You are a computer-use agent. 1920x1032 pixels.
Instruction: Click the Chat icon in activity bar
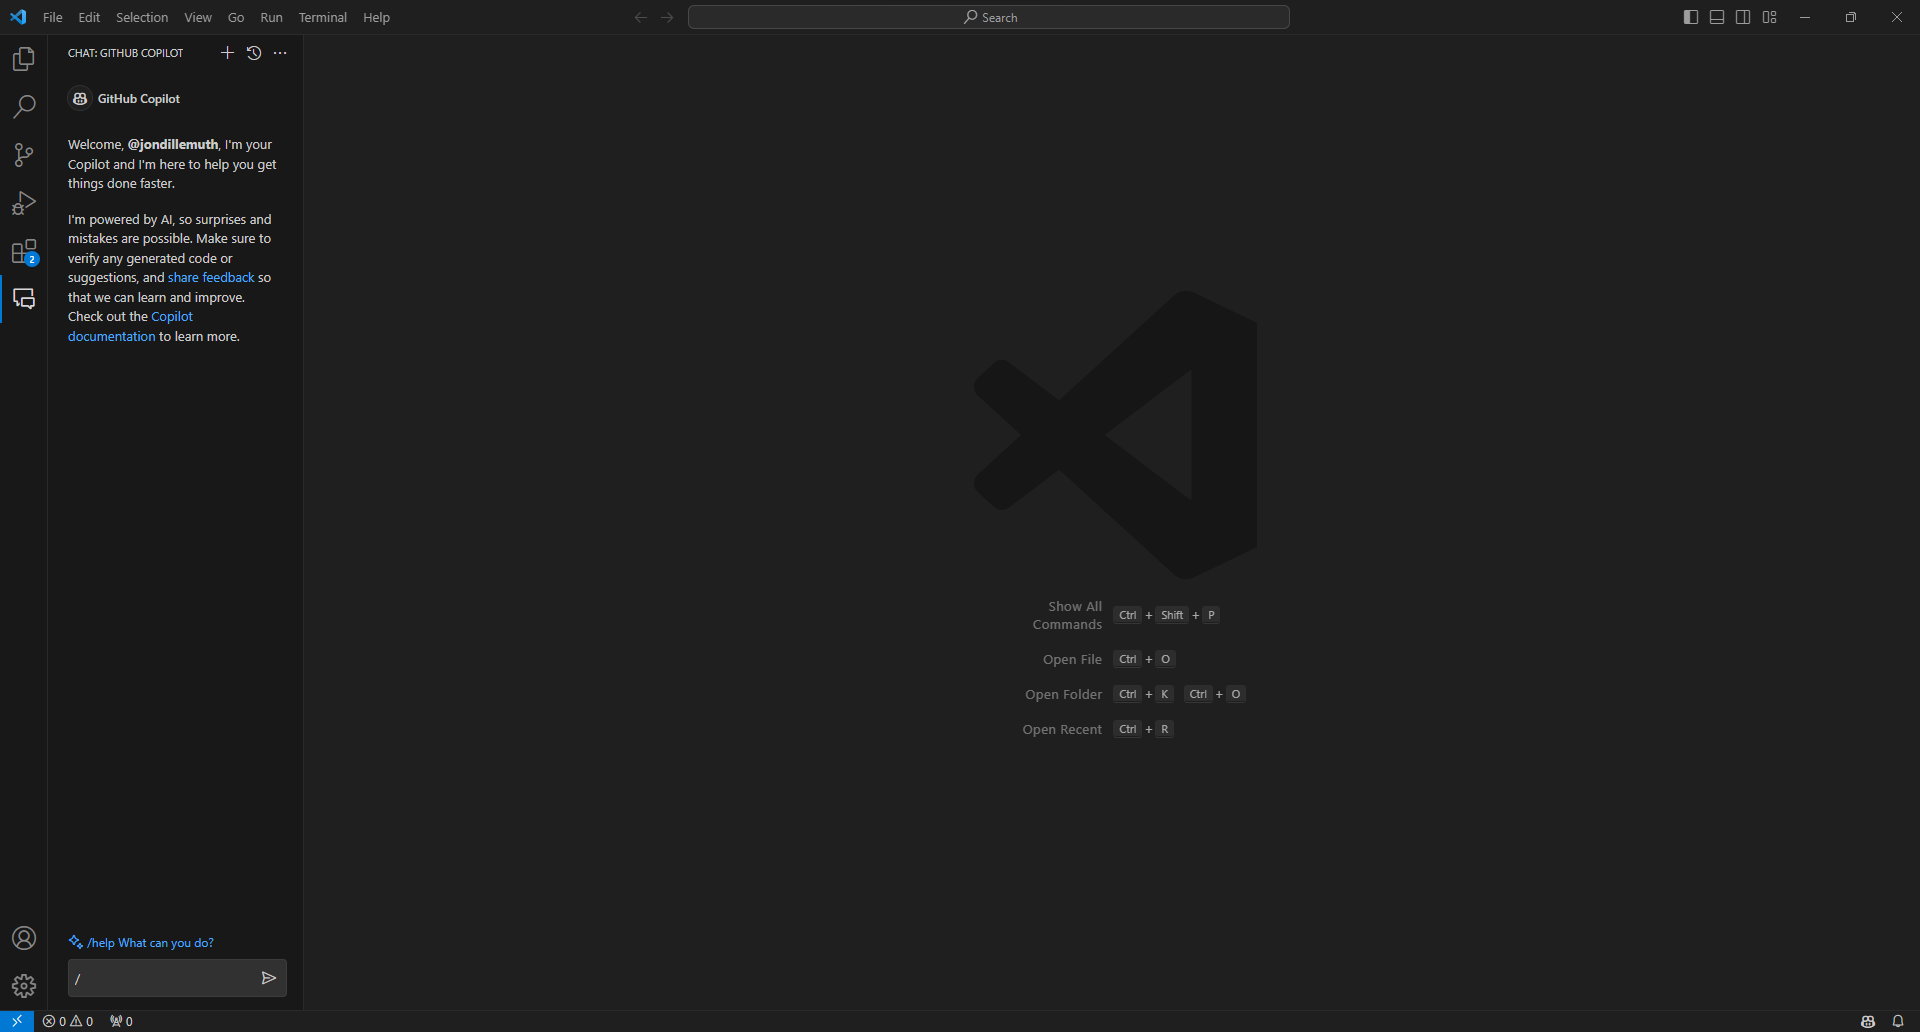click(24, 299)
